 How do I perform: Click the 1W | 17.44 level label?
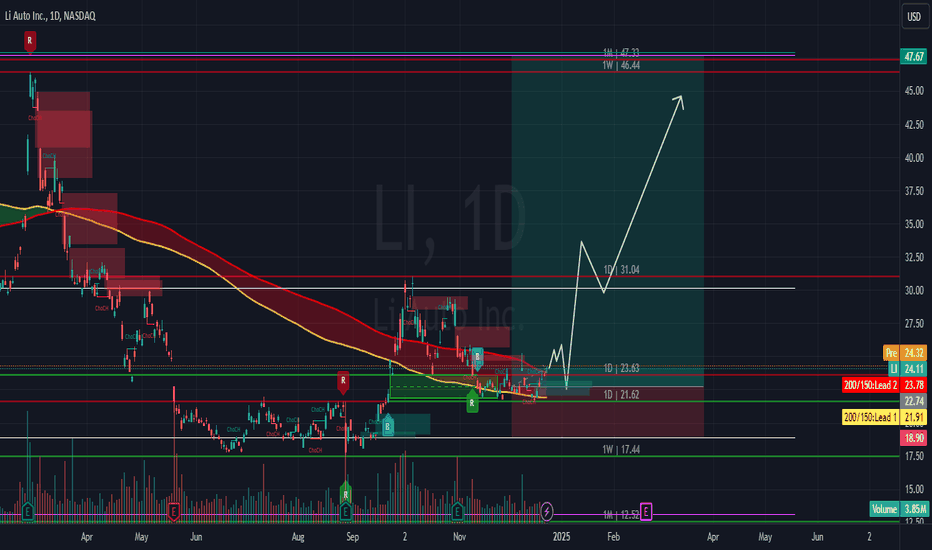pyautogui.click(x=621, y=450)
